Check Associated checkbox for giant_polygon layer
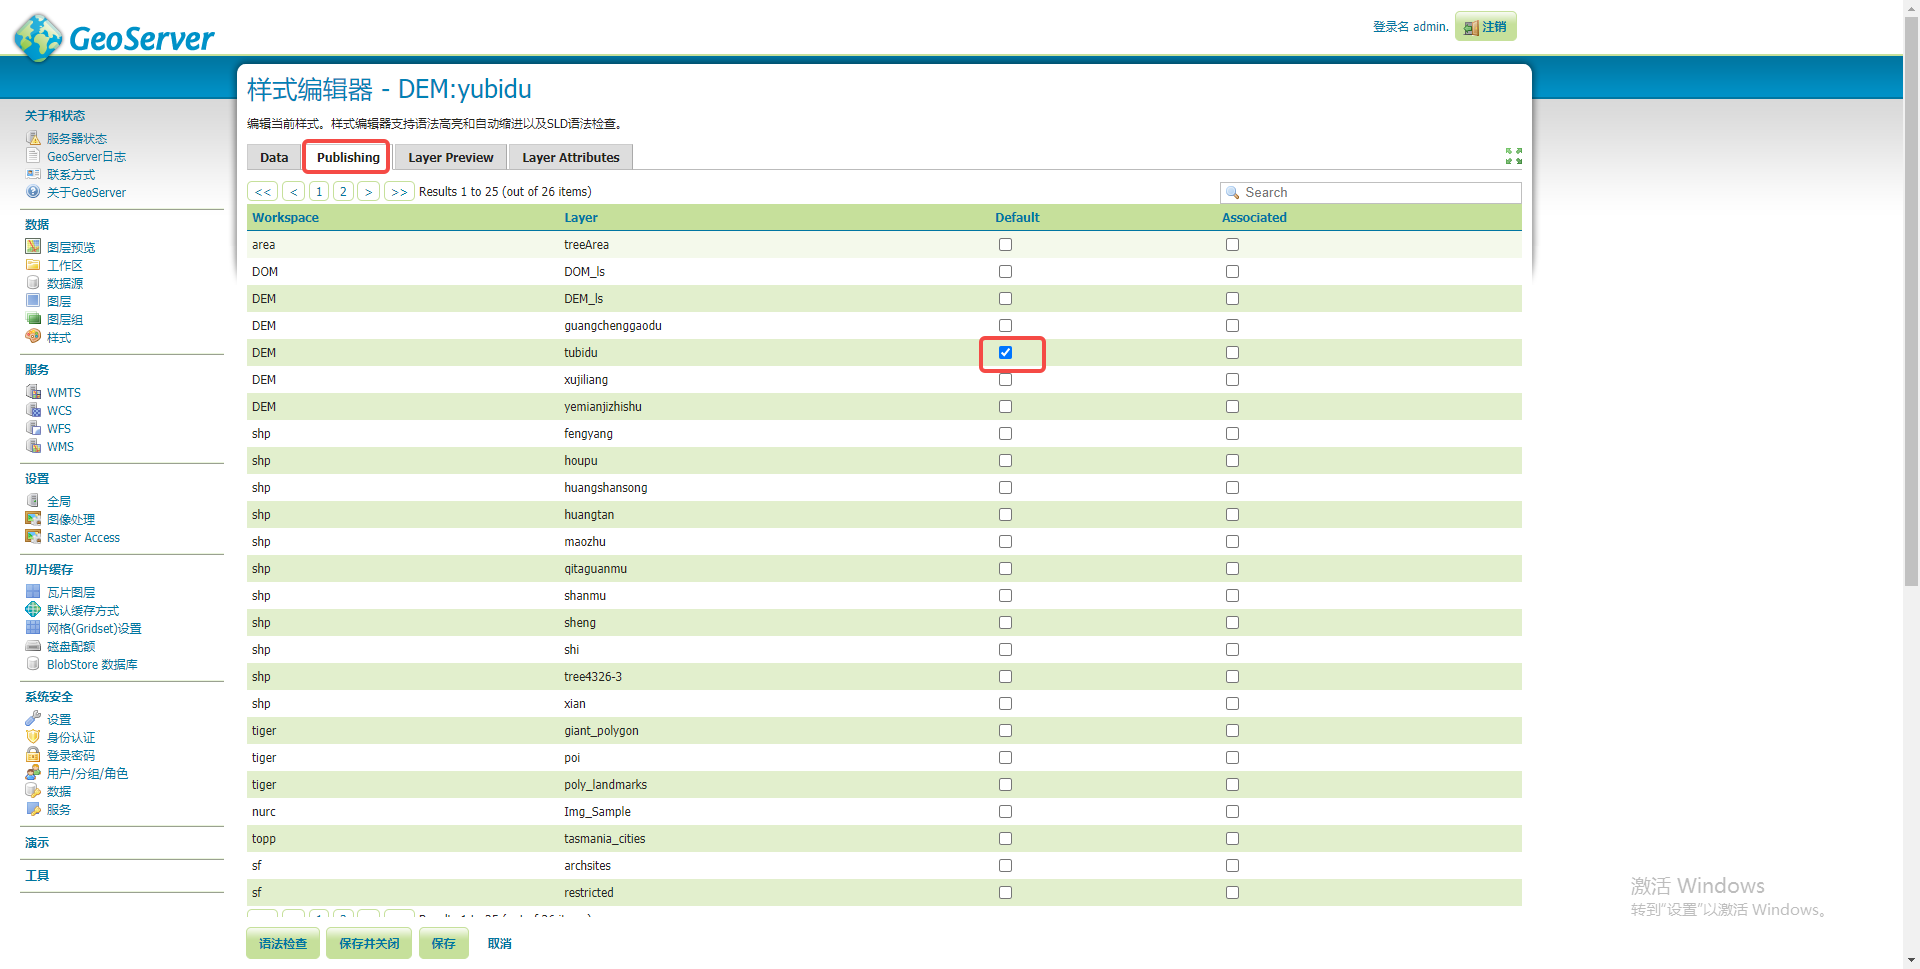This screenshot has width=1920, height=969. (x=1232, y=731)
